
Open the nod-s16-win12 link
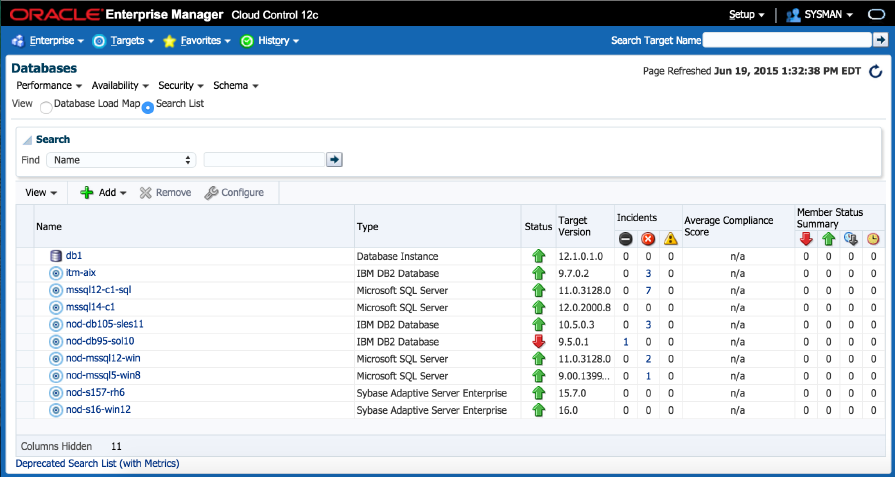pos(99,410)
